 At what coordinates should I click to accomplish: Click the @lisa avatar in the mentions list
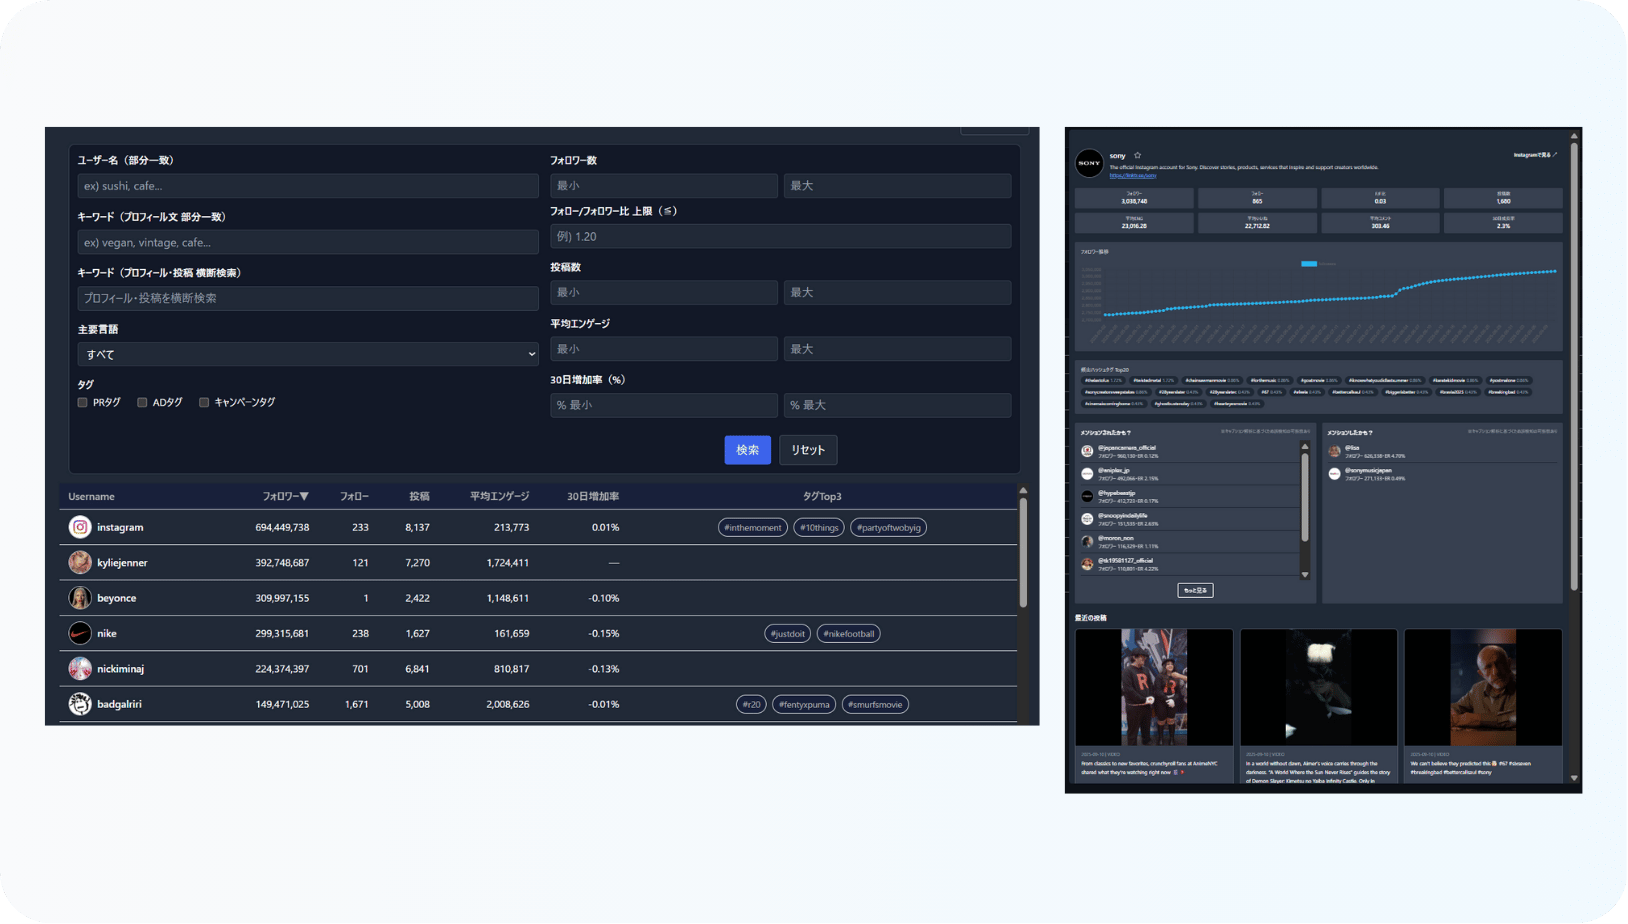click(x=1334, y=451)
